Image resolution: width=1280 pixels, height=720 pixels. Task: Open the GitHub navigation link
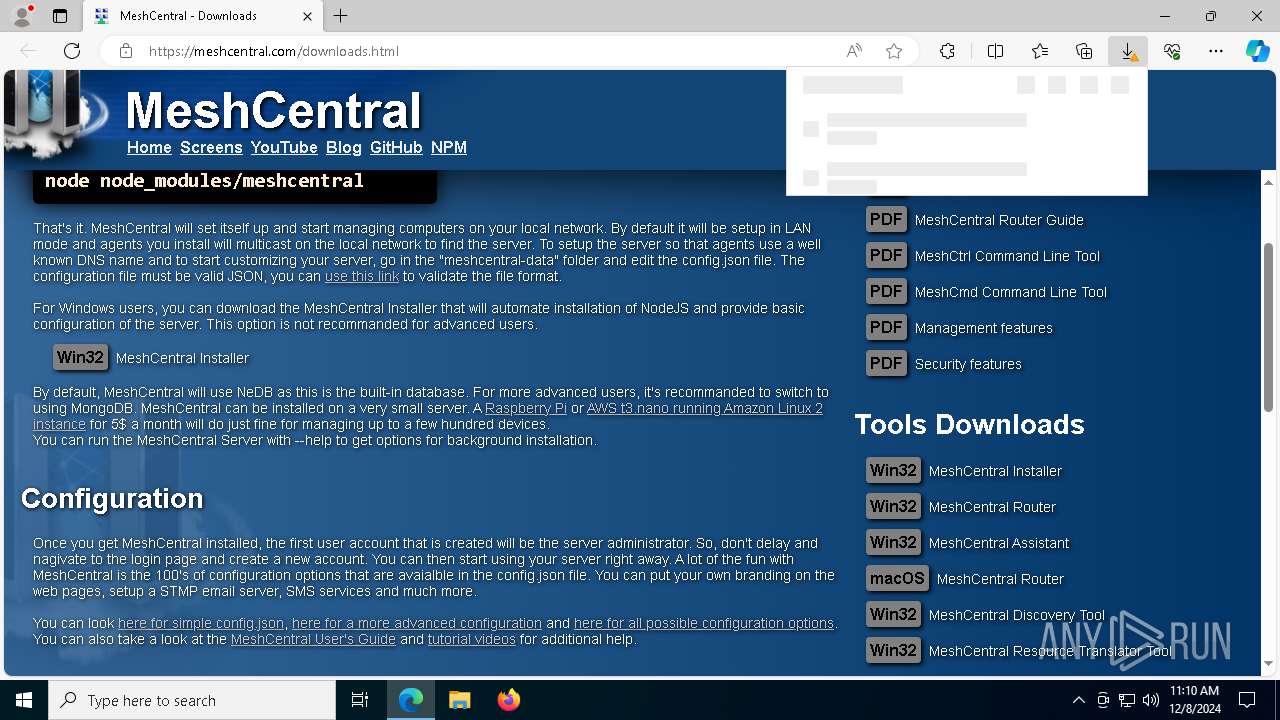click(396, 147)
